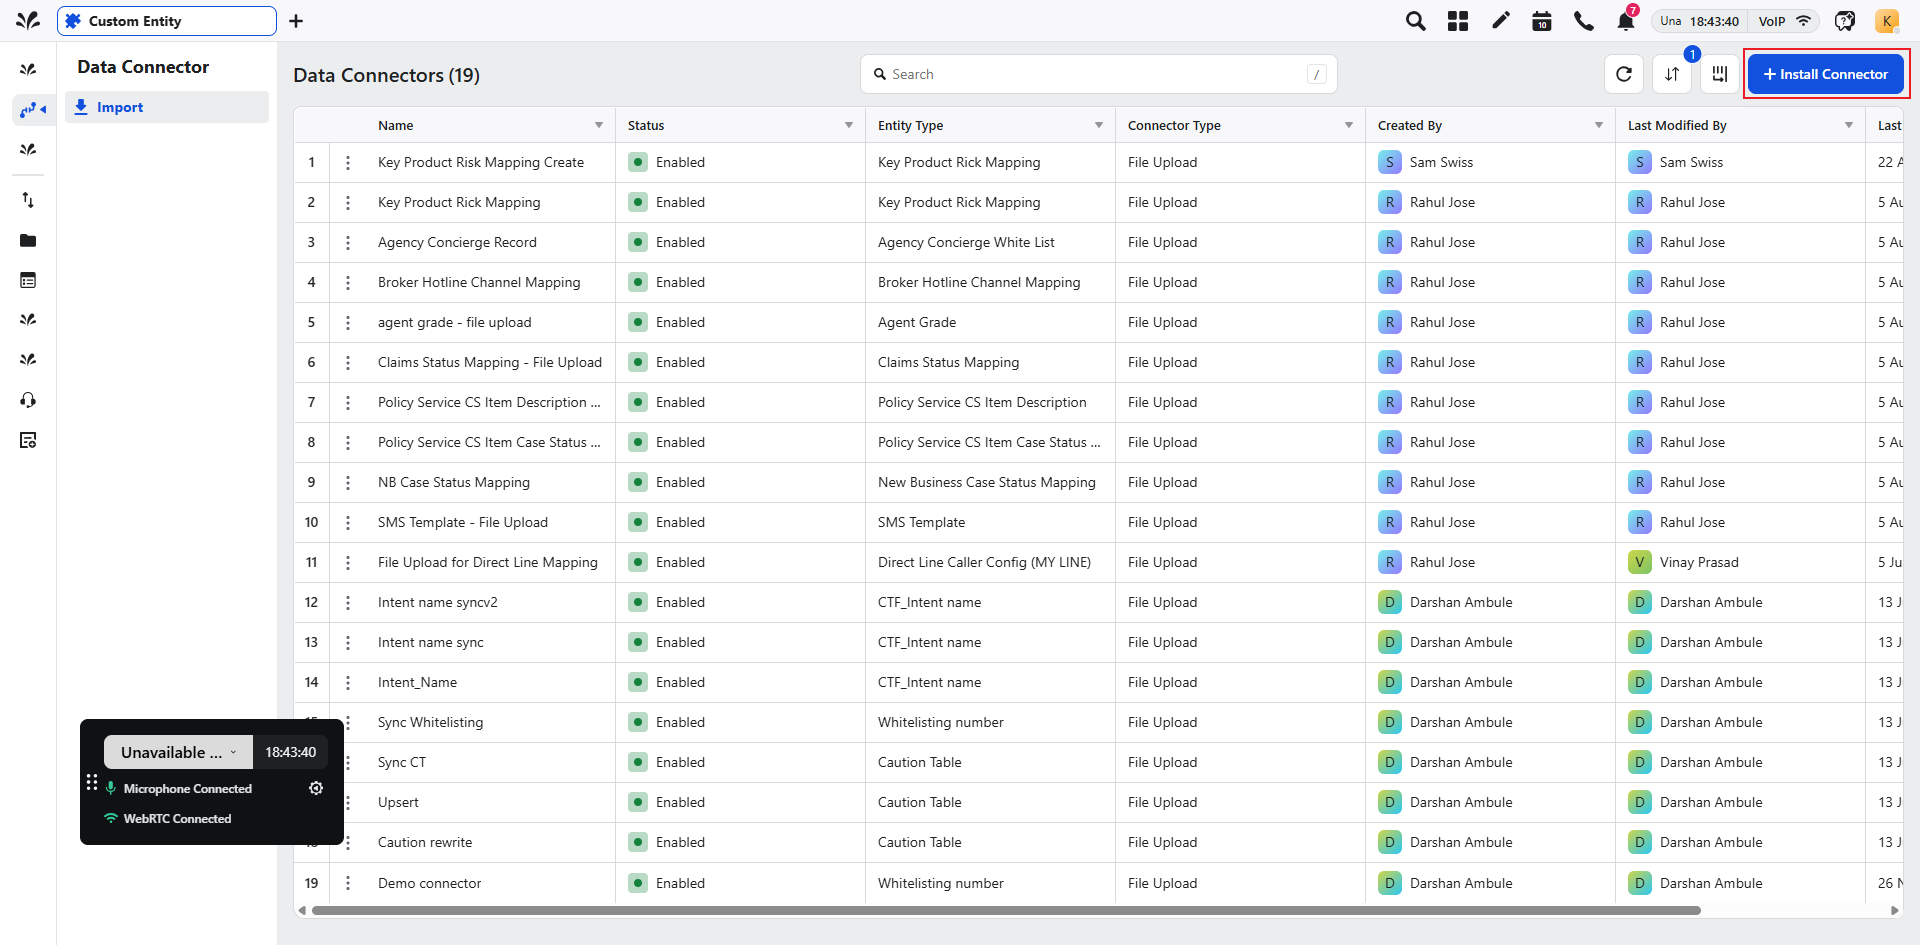Click the Sync Whitelisting connector name
This screenshot has height=945, width=1920.
tap(430, 722)
